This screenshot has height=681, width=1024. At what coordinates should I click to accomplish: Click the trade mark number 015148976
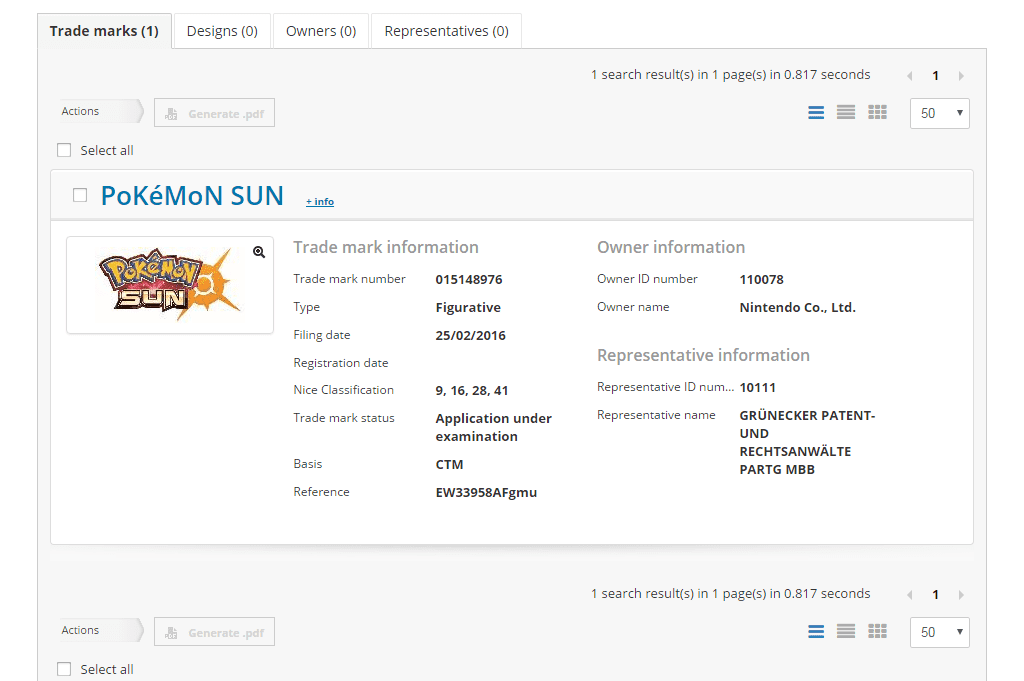click(469, 279)
